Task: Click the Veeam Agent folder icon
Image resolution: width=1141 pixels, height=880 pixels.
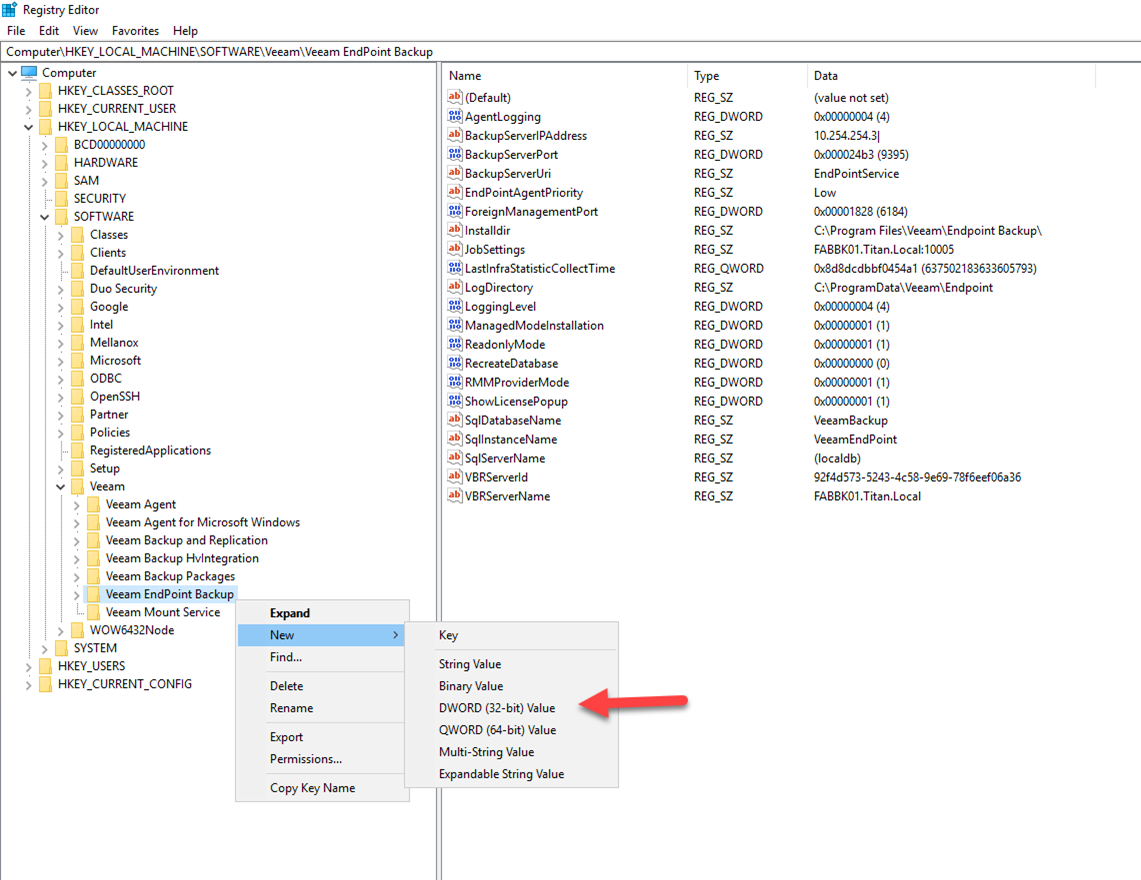Action: (x=93, y=504)
